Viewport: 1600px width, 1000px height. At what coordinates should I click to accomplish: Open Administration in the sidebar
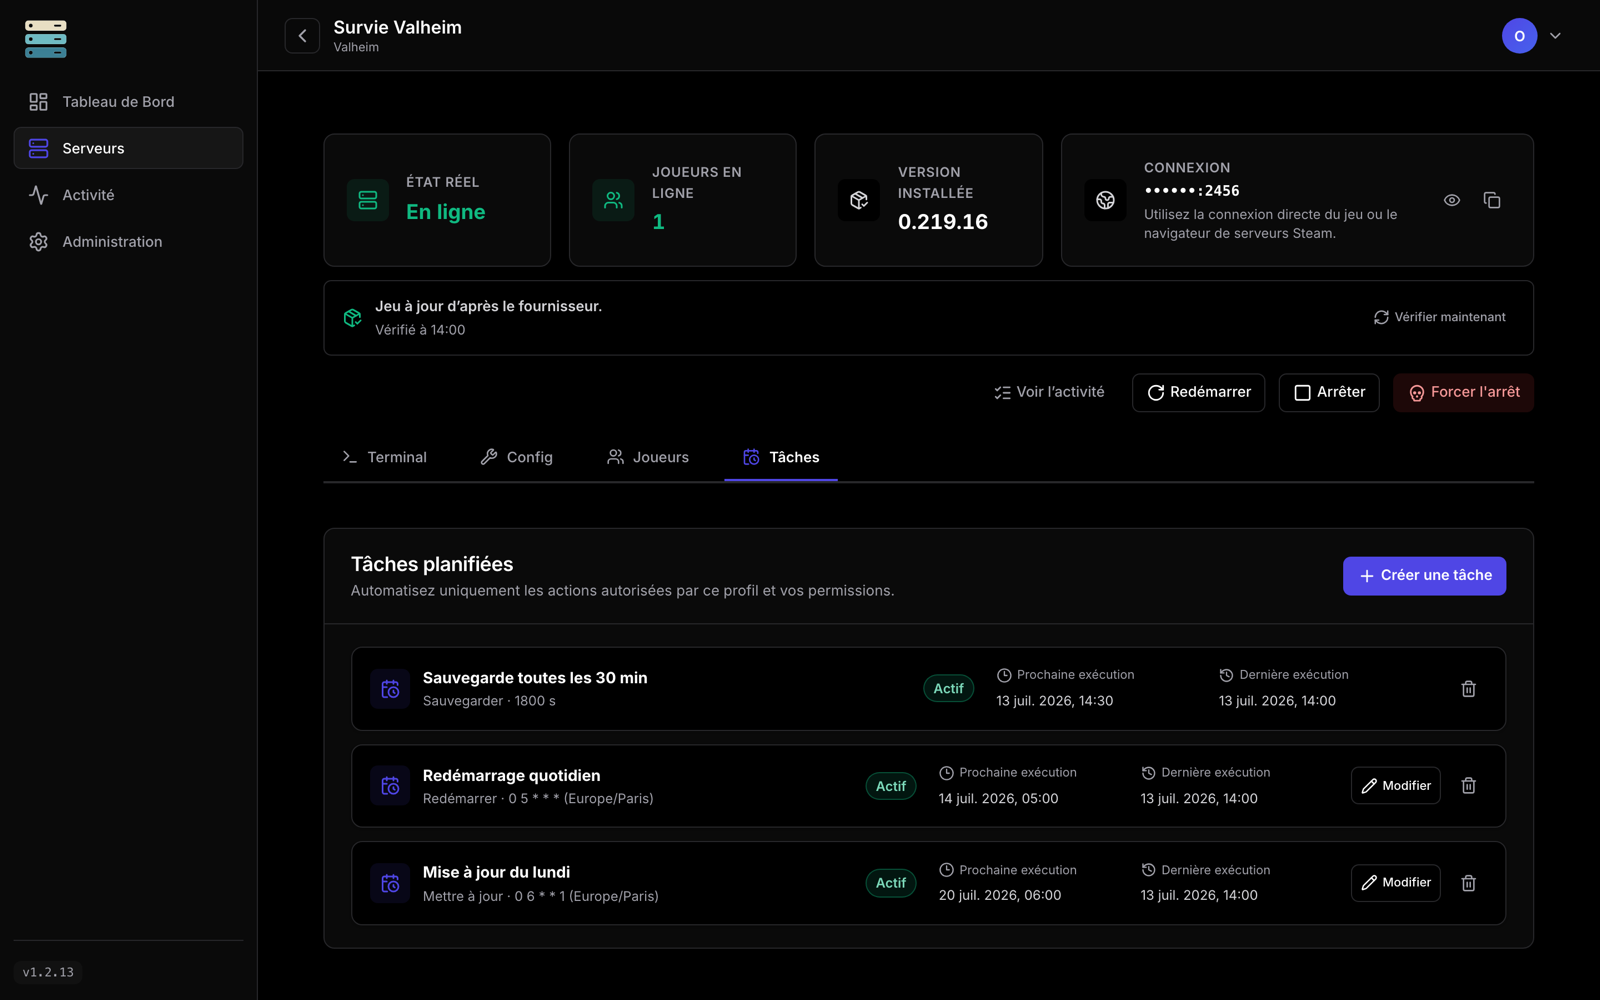pyautogui.click(x=128, y=242)
